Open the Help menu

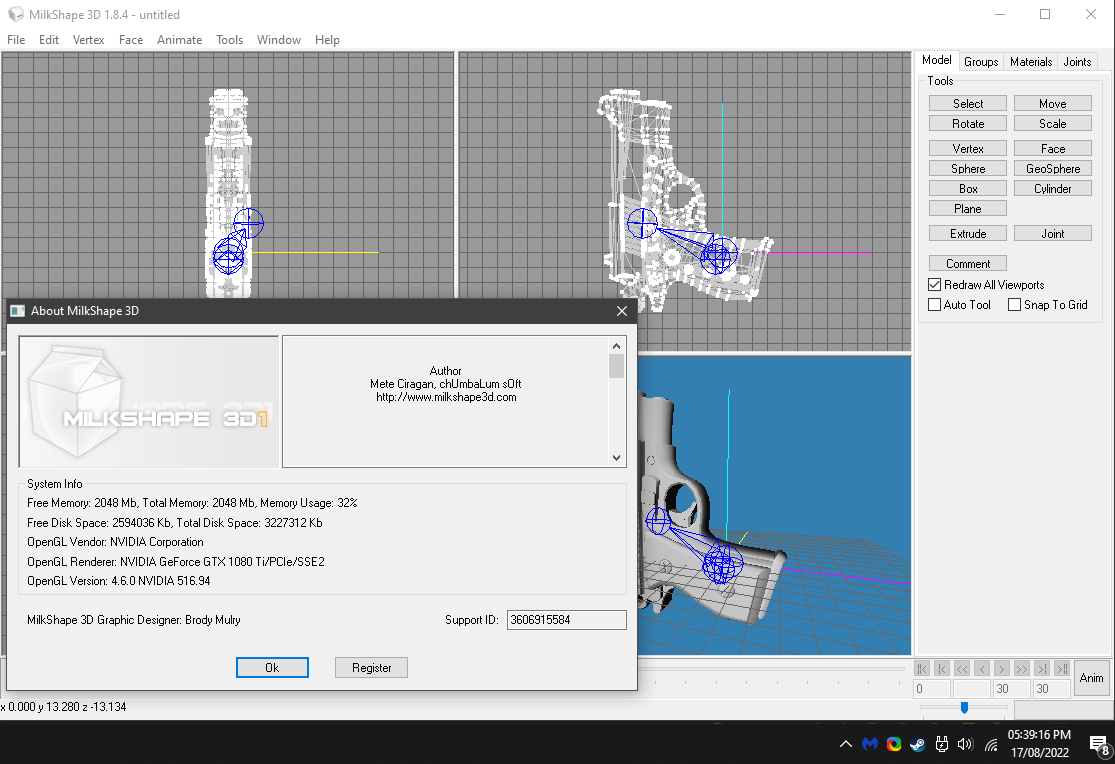[x=327, y=40]
